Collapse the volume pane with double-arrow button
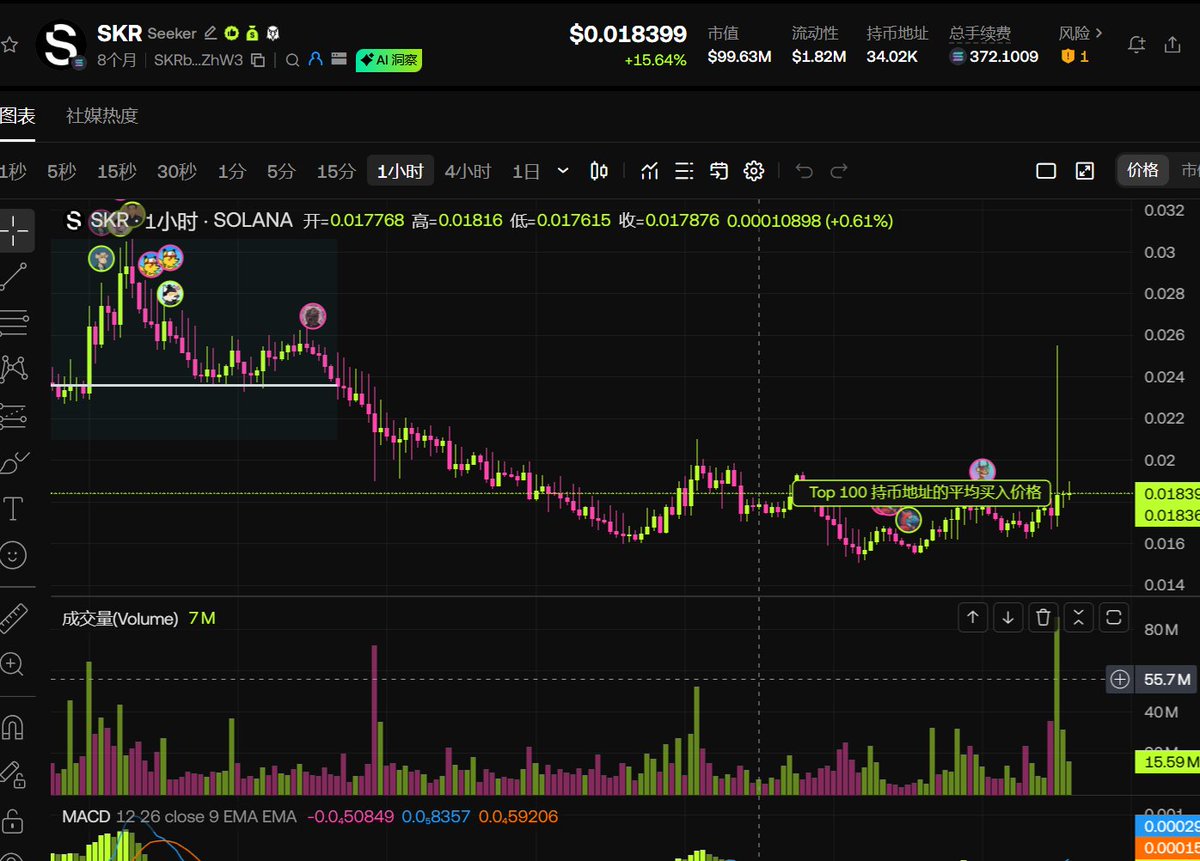This screenshot has width=1200, height=861. [x=1078, y=617]
